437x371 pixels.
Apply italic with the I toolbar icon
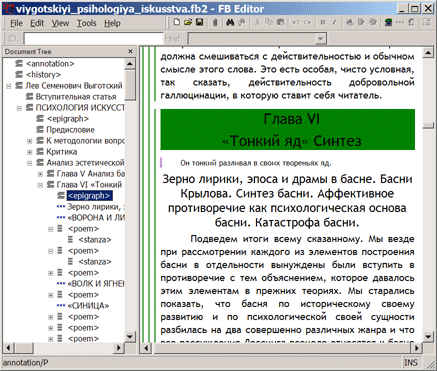coord(334,22)
